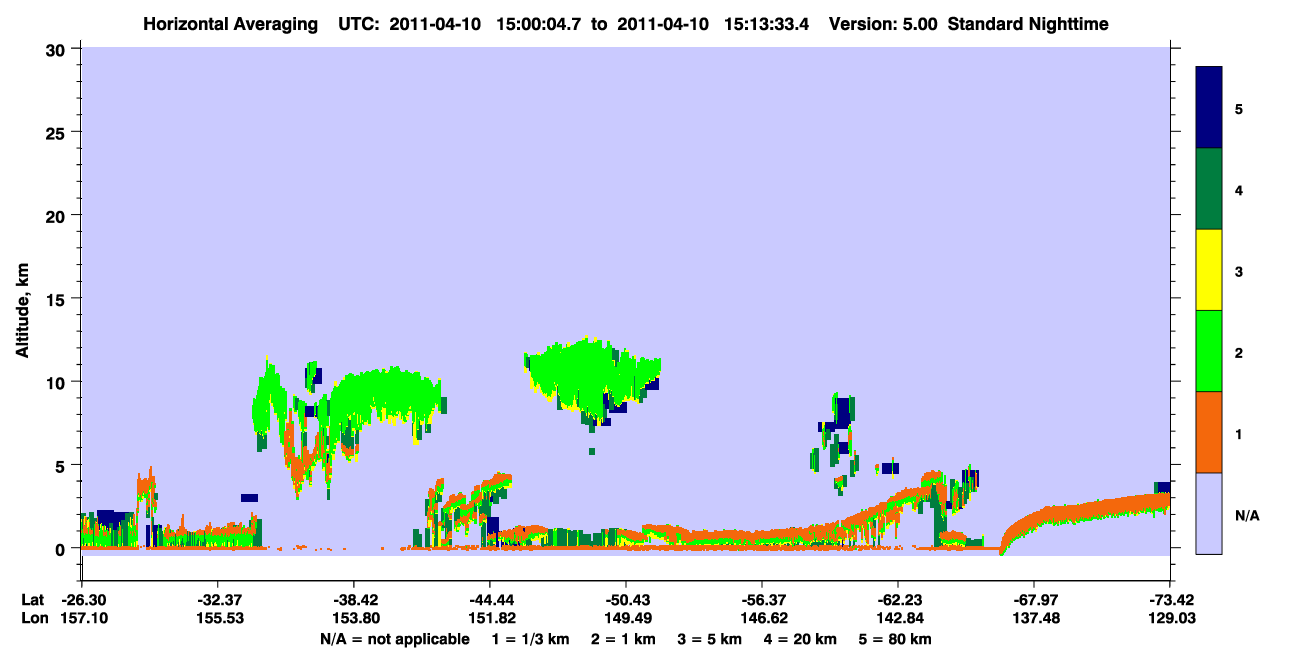Click the longitude label 129.03

point(1171,619)
